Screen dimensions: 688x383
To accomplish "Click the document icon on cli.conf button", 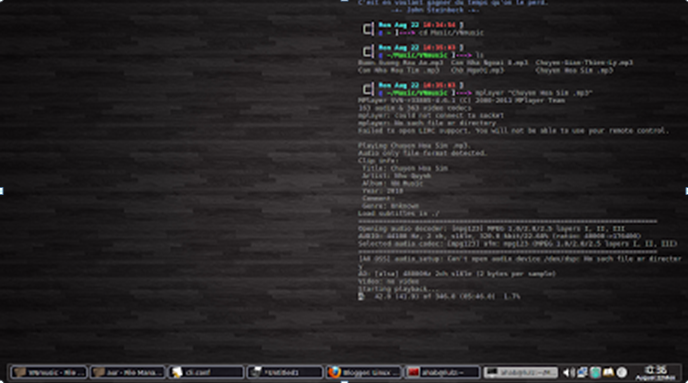I will 177,372.
